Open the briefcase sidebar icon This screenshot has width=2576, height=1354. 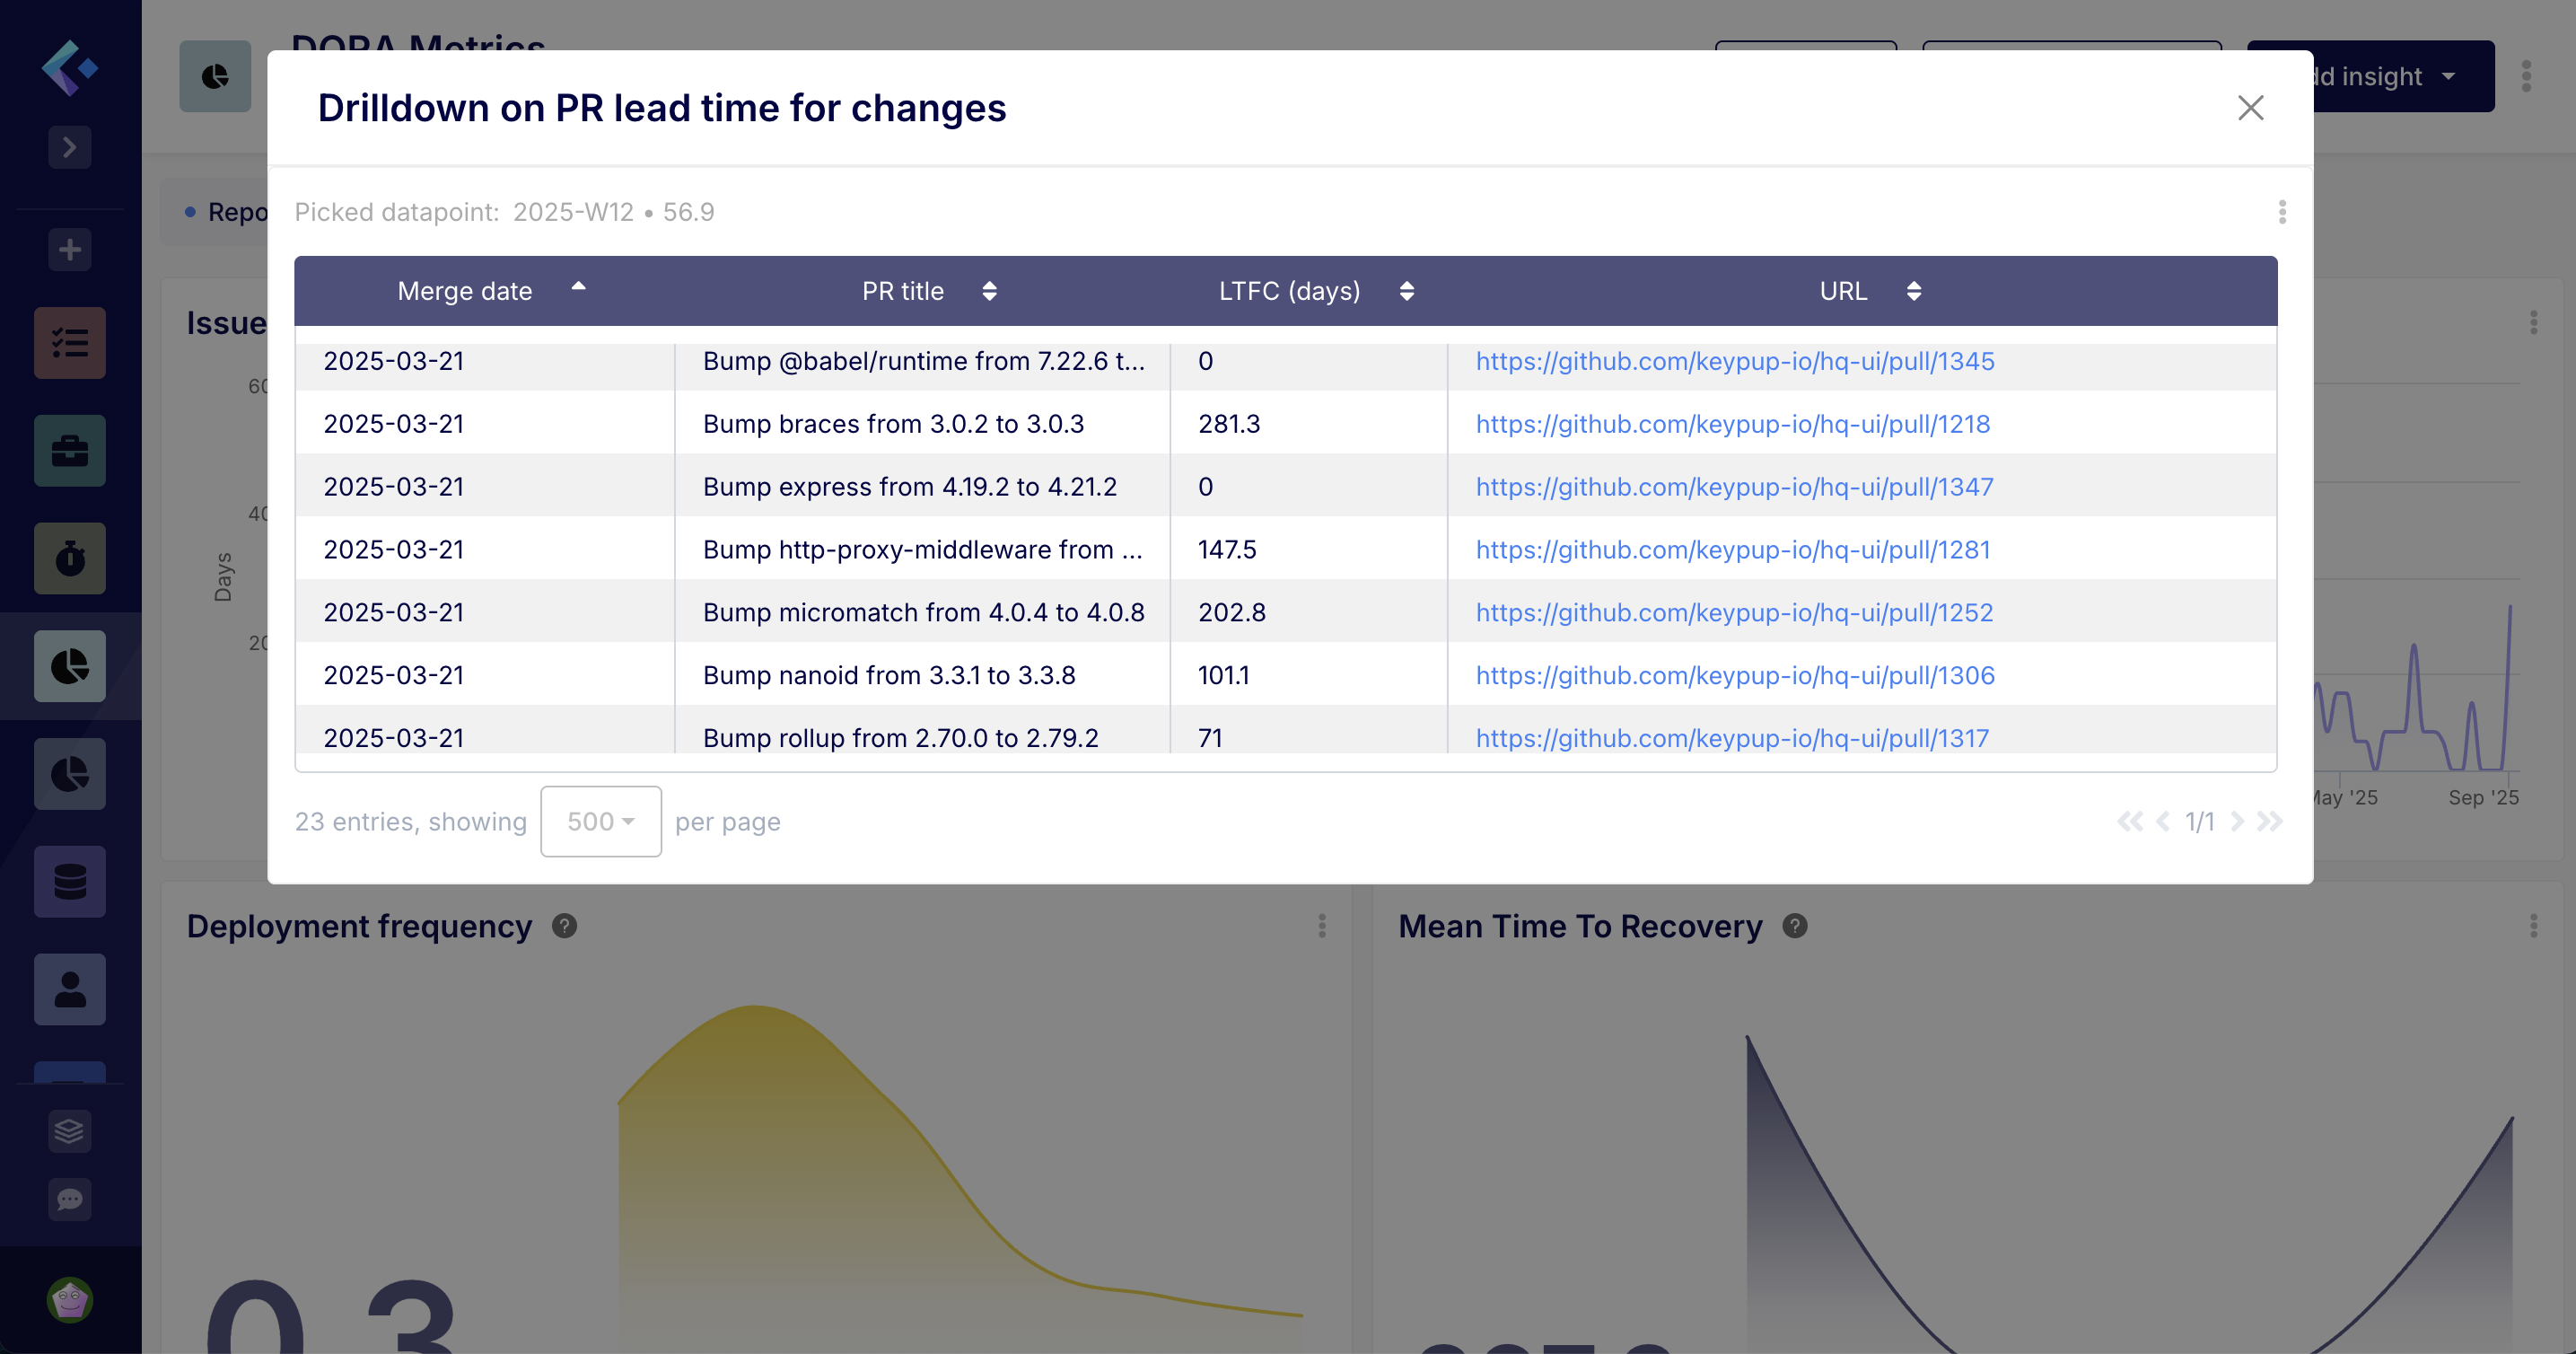70,451
